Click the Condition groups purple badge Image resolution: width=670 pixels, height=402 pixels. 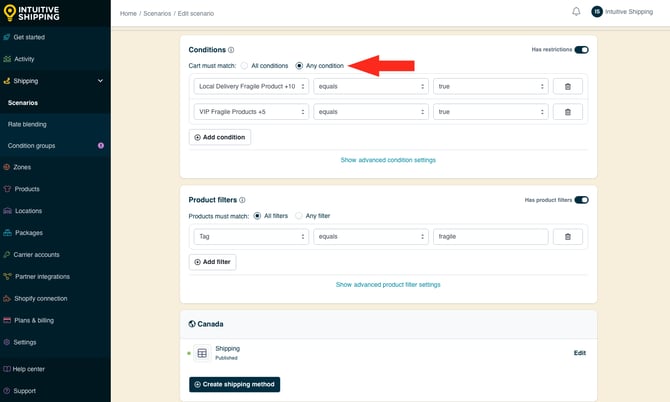tap(101, 146)
